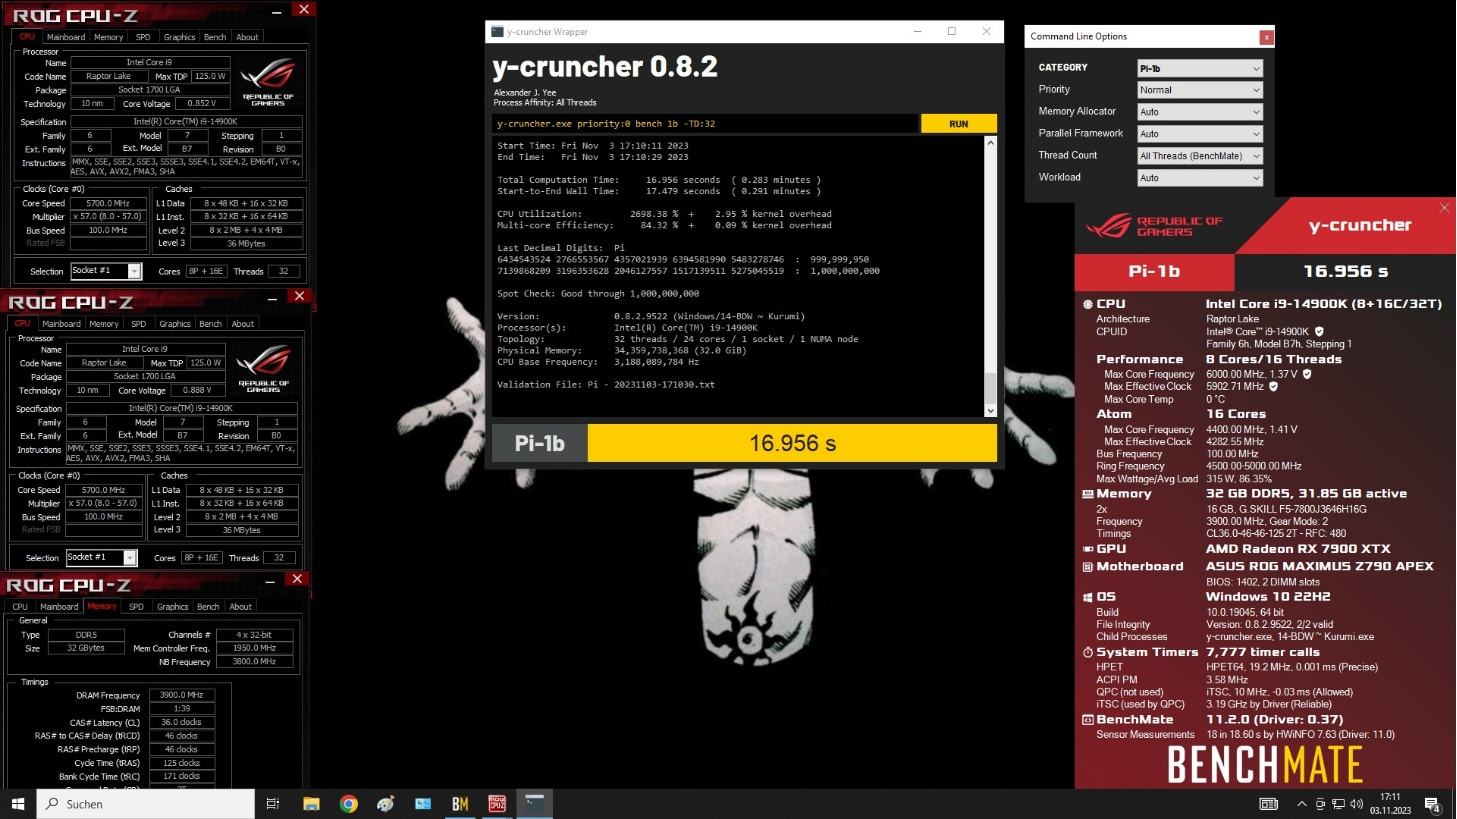Open the Thread Count dropdown
This screenshot has height=819, width=1457.
(1200, 156)
